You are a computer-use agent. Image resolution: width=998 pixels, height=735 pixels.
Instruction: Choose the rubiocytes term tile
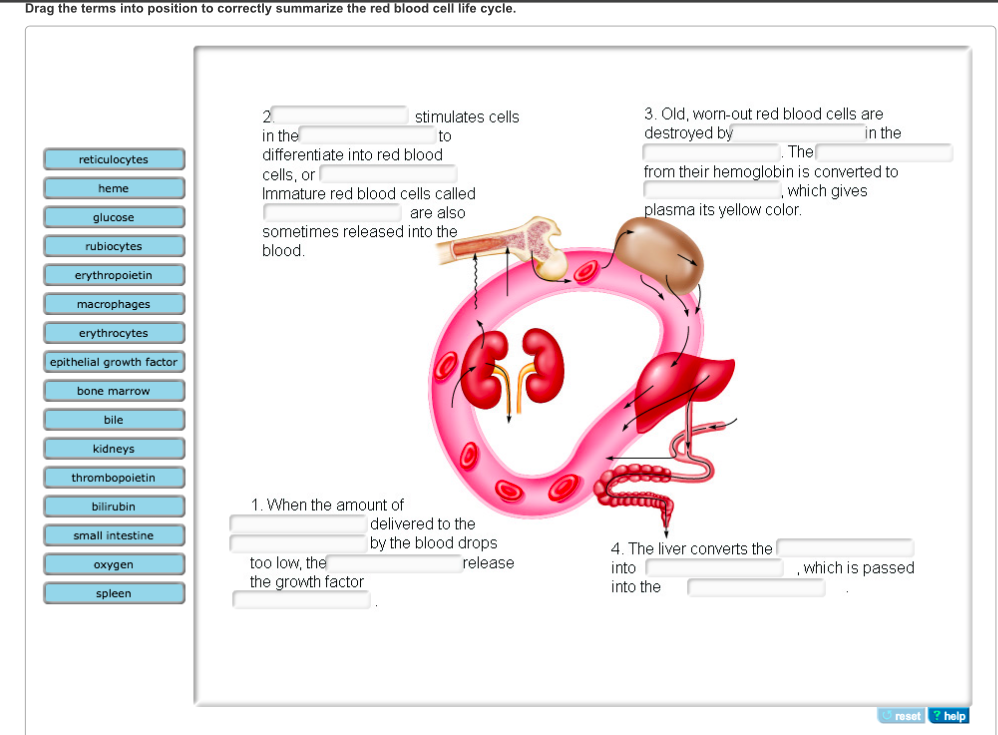[x=114, y=246]
